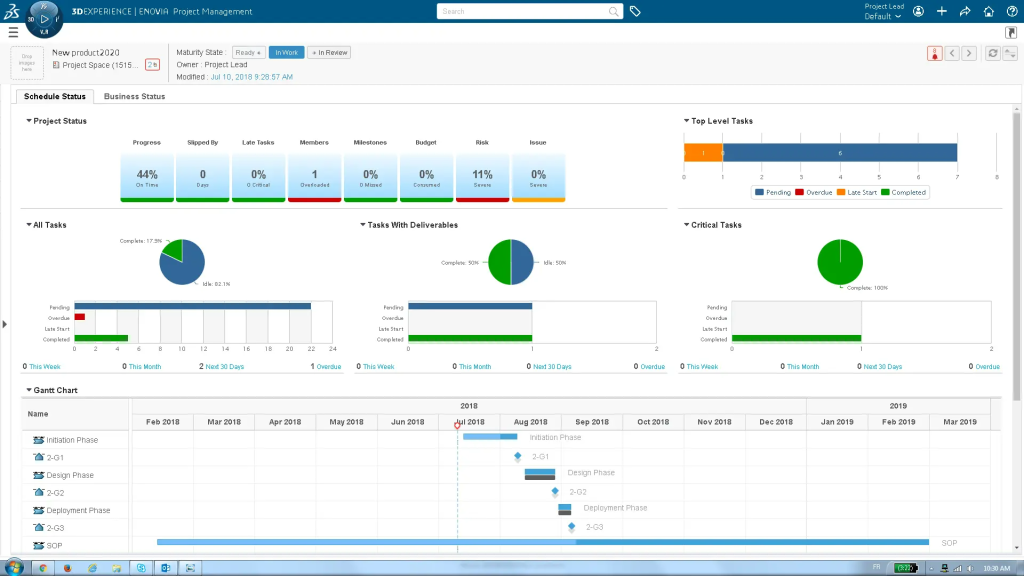Click the share arrow icon in top bar
Screen dimensions: 1024x576
pyautogui.click(x=965, y=11)
